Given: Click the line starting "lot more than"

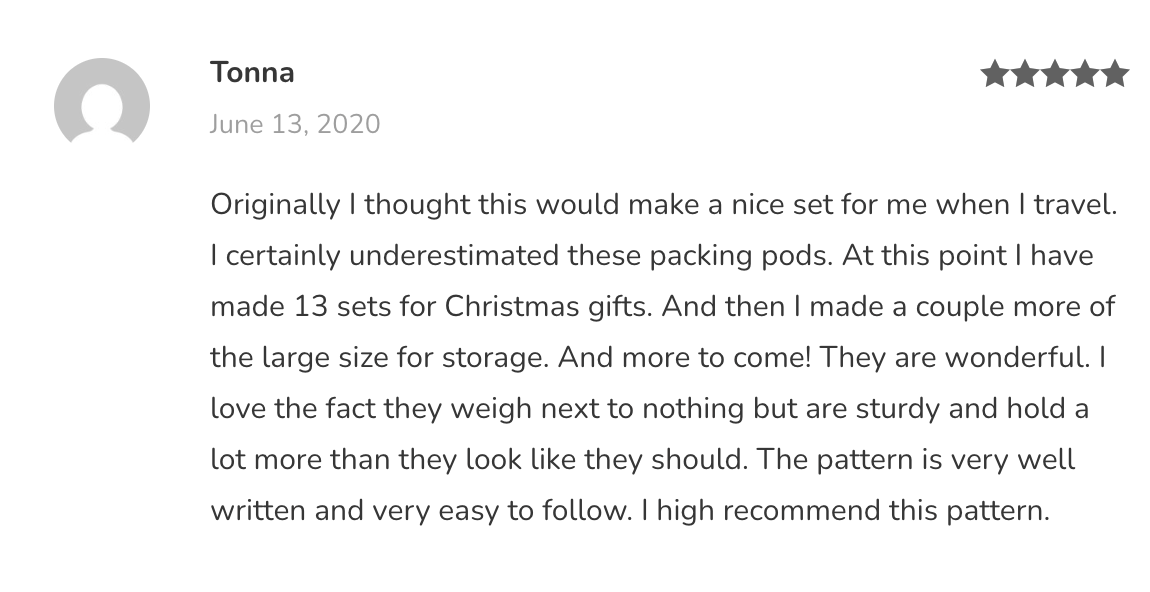Looking at the screenshot, I should tap(642, 459).
